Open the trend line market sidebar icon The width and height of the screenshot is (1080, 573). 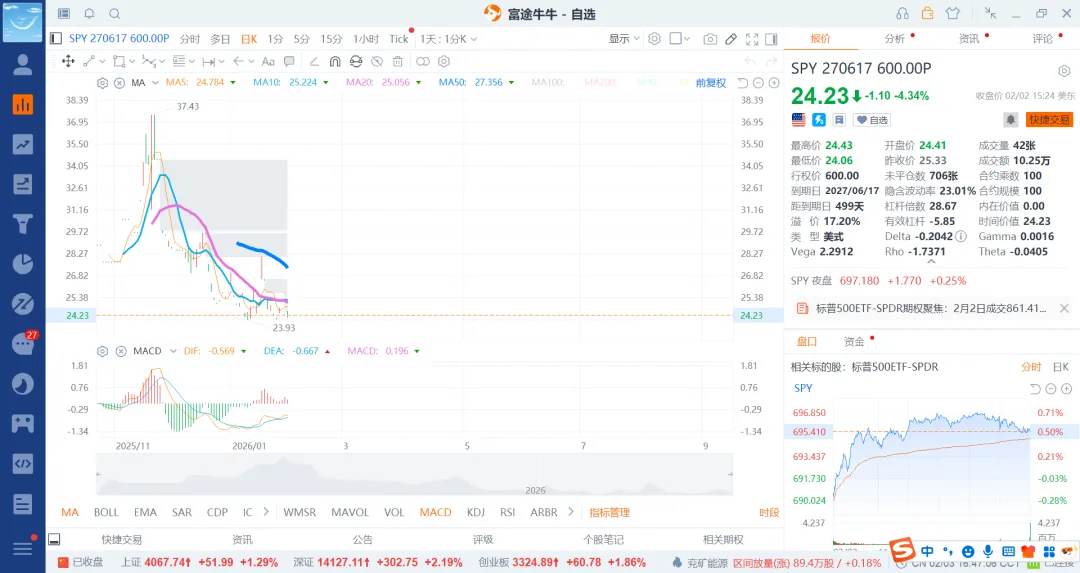point(23,144)
